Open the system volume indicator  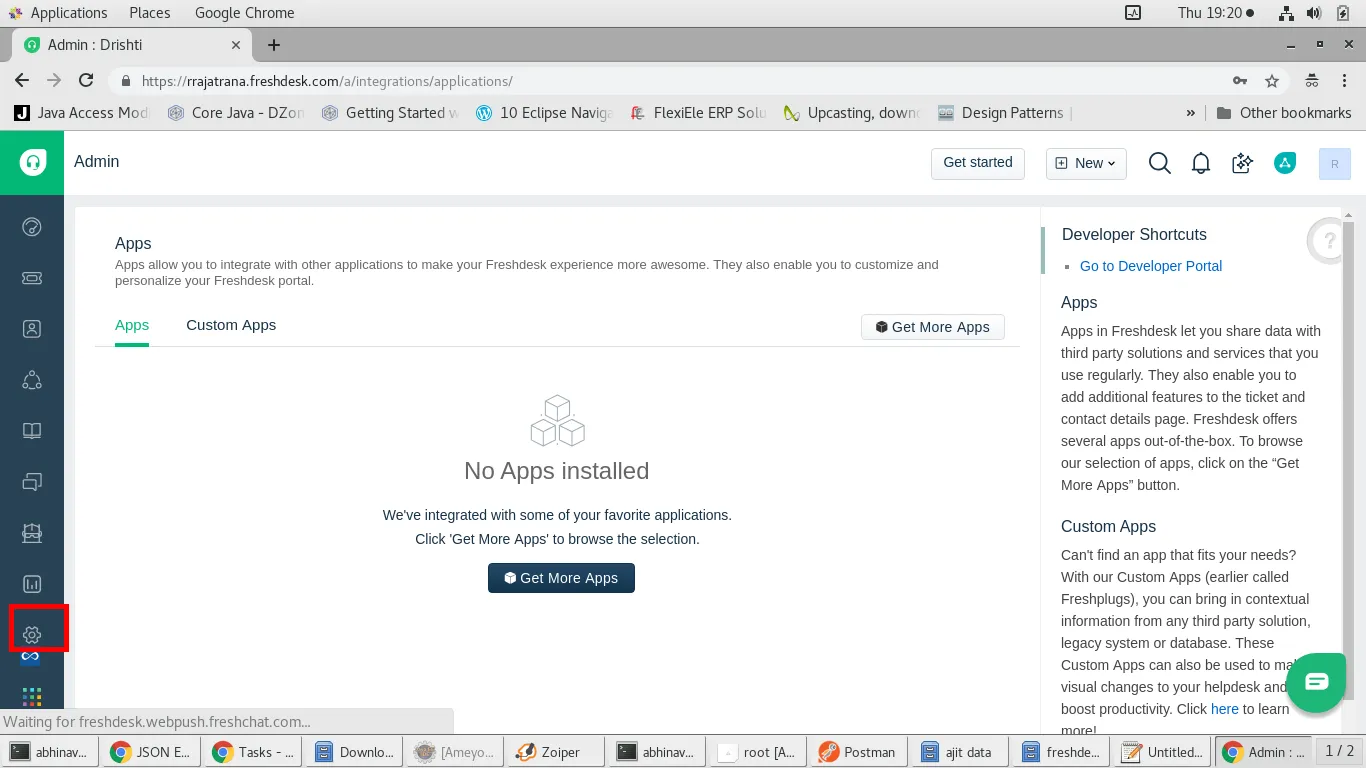1314,13
